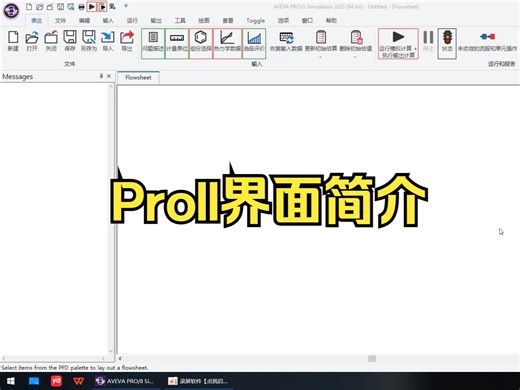The width and height of the screenshot is (520, 390).
Task: Click quick access New document icon
Action: (x=29, y=6)
